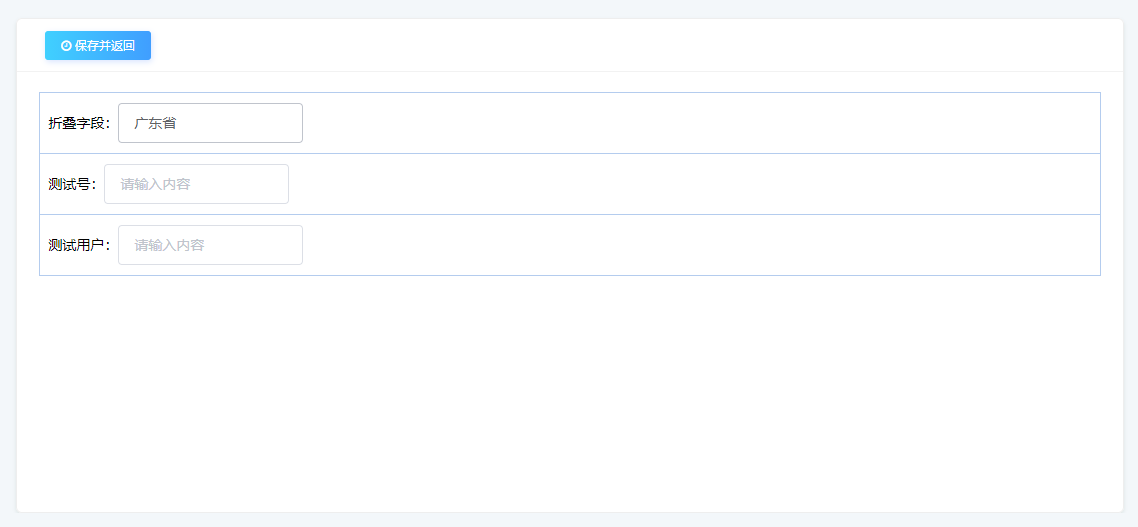The width and height of the screenshot is (1138, 527).
Task: Click the blank white panel below the form
Action: click(570, 392)
